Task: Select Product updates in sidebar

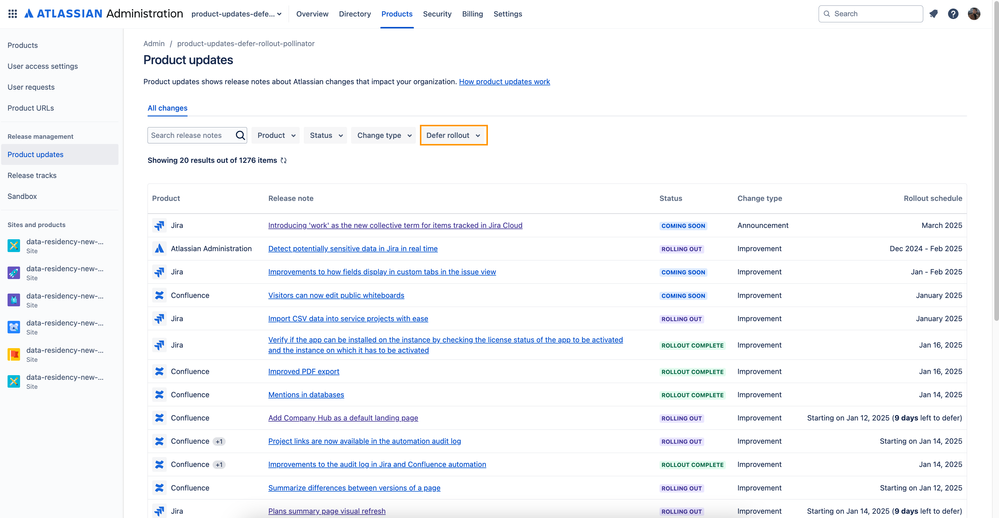Action: (x=59, y=154)
